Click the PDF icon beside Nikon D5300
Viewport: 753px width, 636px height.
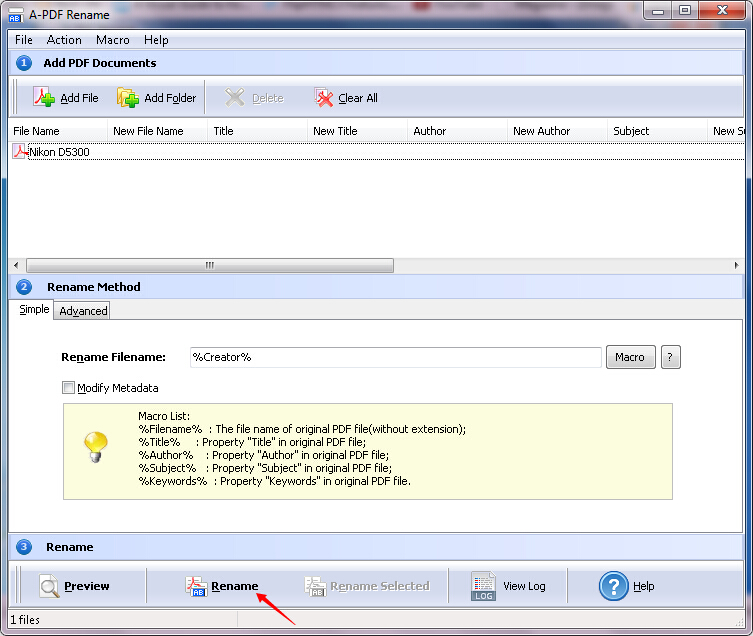pyautogui.click(x=19, y=151)
